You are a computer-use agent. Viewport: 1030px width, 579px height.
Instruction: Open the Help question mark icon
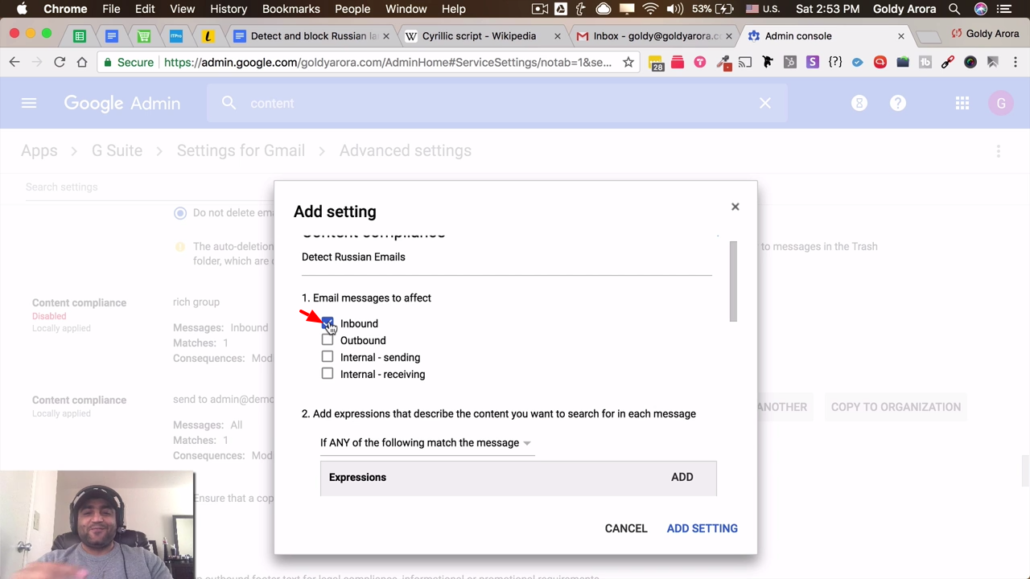898,103
